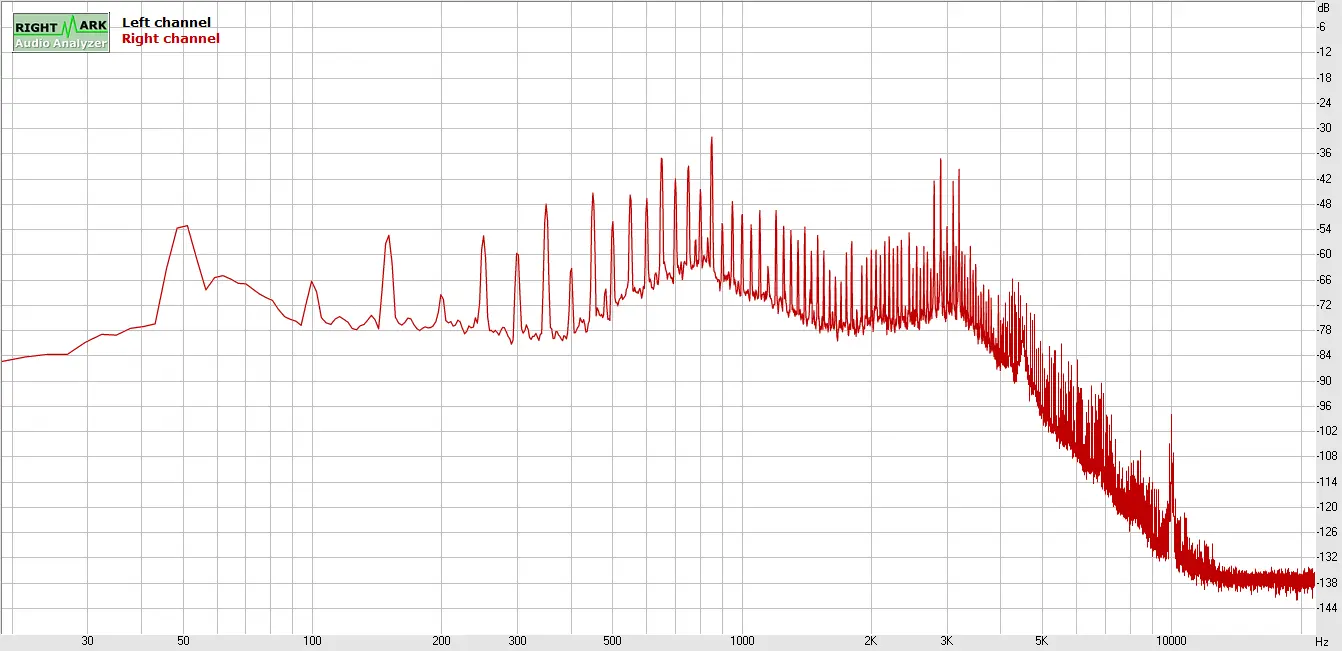Select the 'Left channel' legend label

pos(166,22)
